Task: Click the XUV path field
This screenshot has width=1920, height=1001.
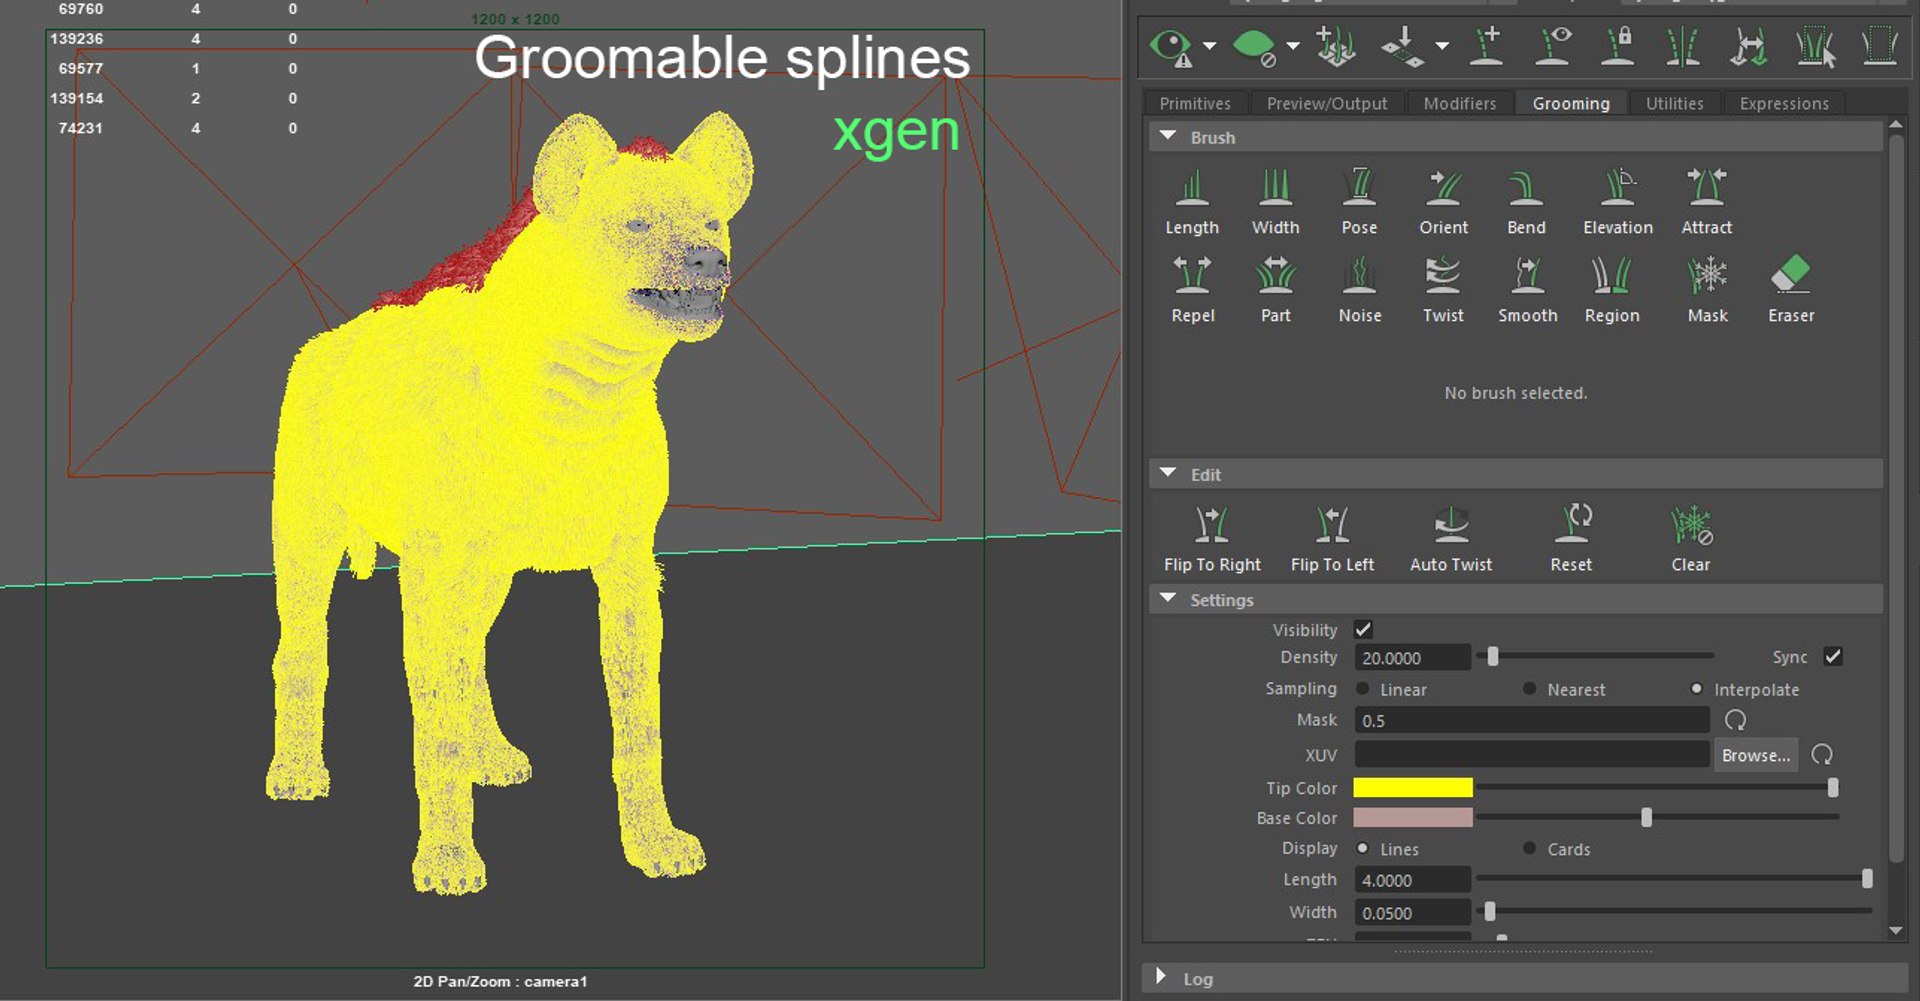Action: [x=1531, y=754]
